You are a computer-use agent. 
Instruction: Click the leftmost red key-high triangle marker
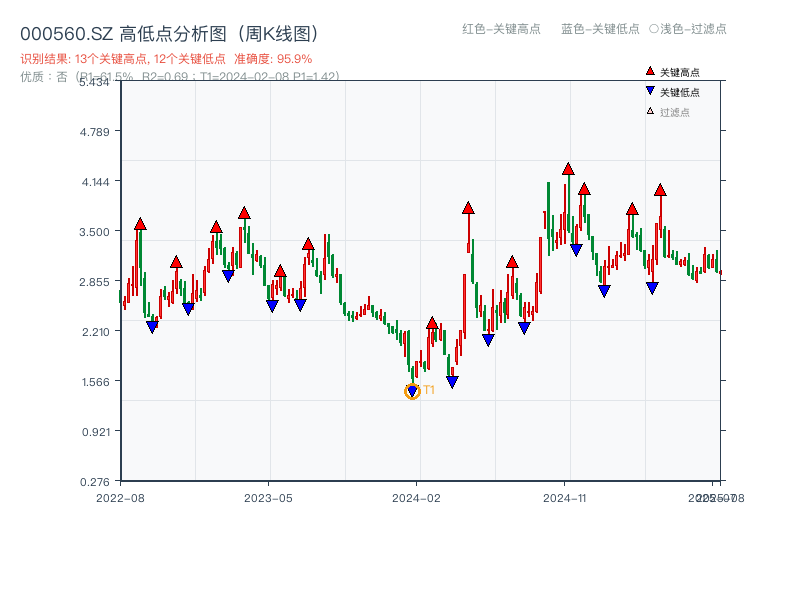pos(140,224)
